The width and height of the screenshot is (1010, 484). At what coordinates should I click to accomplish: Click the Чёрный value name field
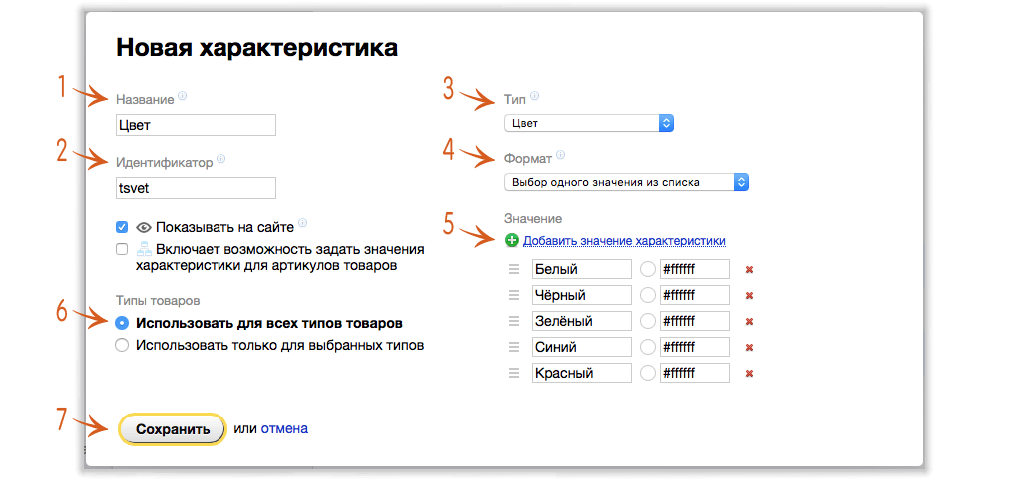(582, 295)
